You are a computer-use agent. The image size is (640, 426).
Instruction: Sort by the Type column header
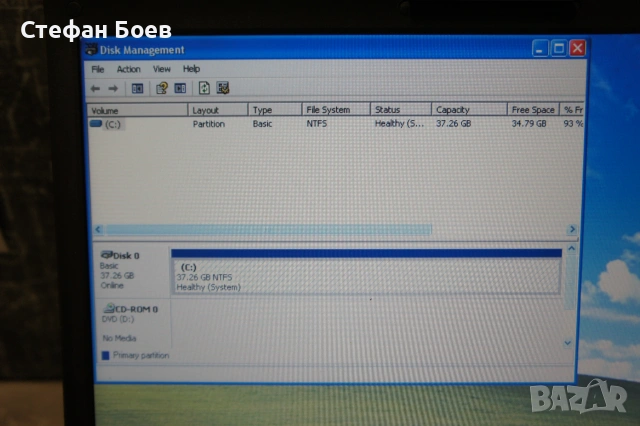[275, 110]
